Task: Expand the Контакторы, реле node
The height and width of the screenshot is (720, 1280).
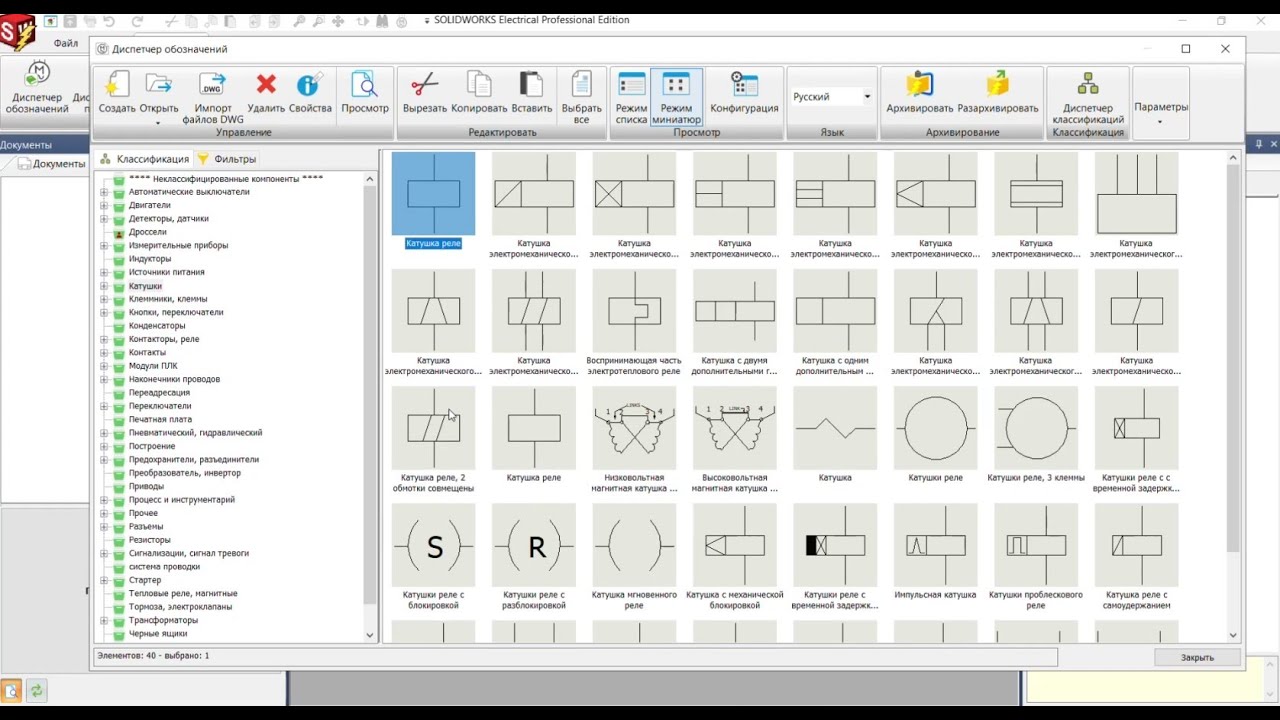Action: (104, 339)
